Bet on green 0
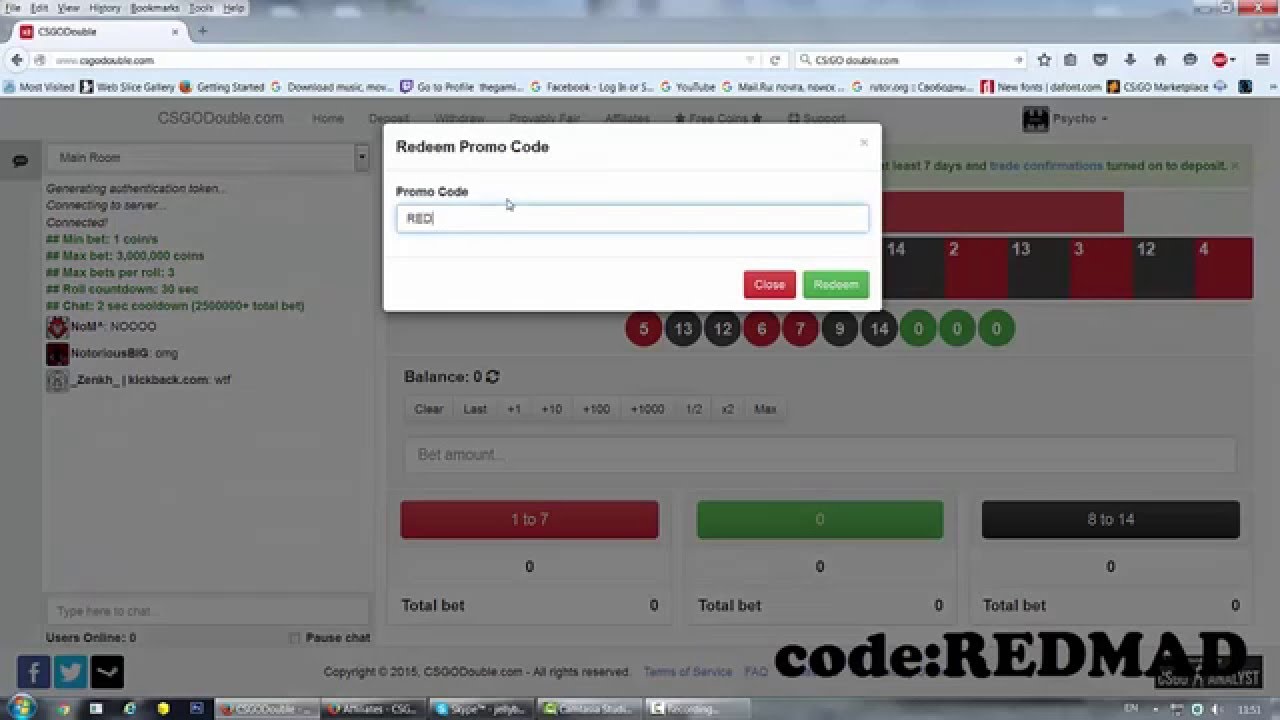The width and height of the screenshot is (1280, 720). [x=820, y=520]
